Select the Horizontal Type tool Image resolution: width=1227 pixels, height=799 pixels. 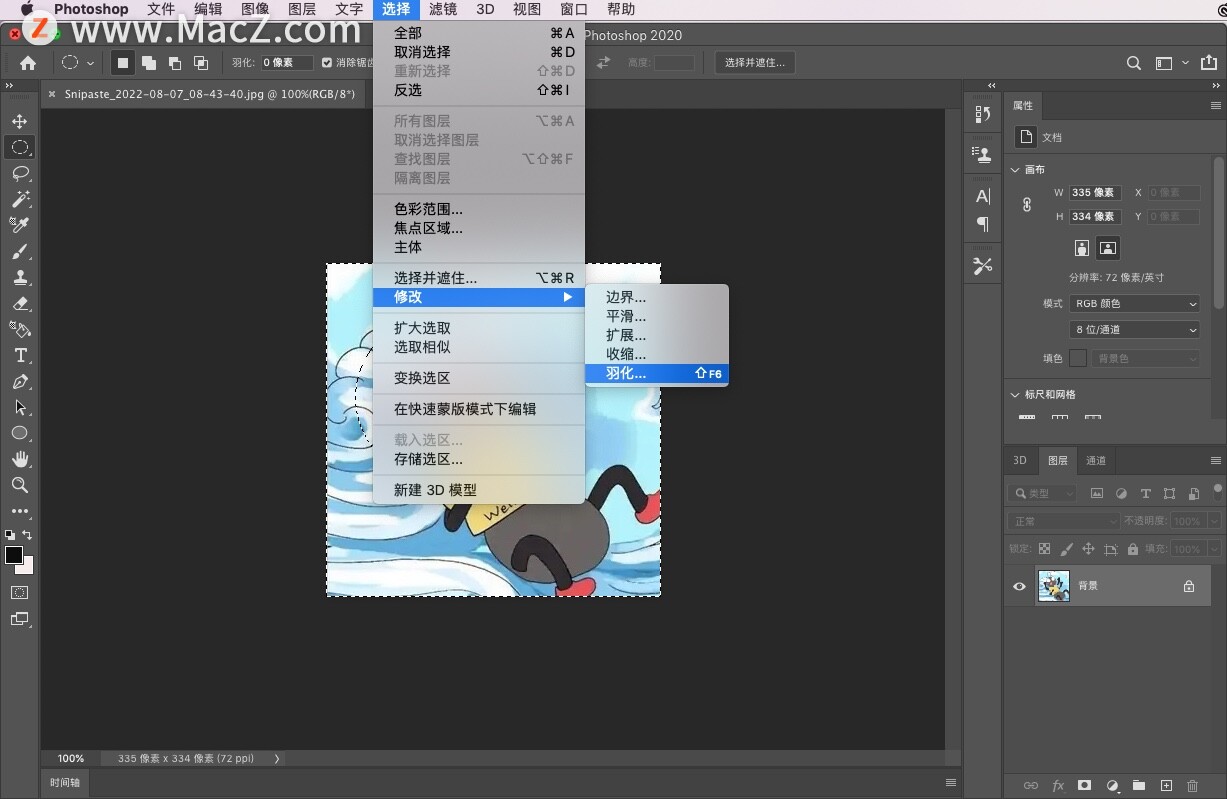tap(20, 355)
